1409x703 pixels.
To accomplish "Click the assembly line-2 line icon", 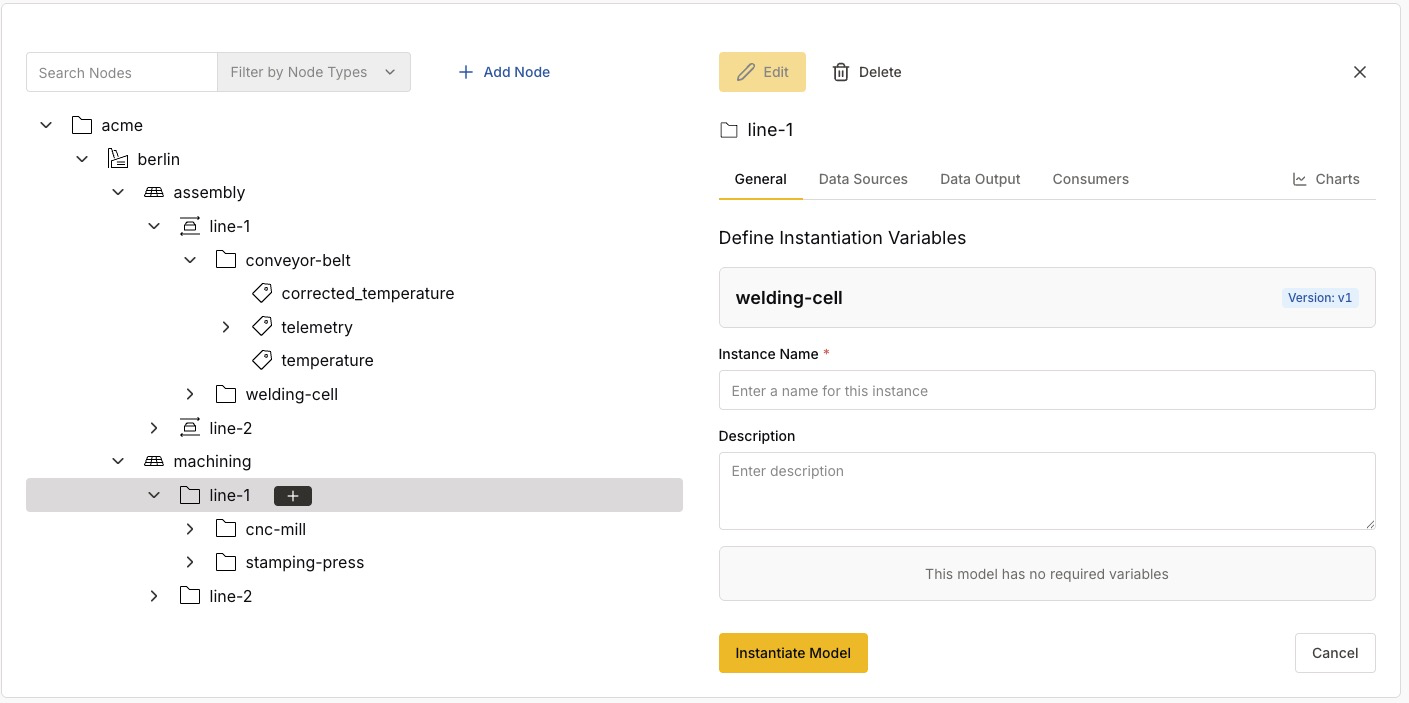I will tap(190, 428).
